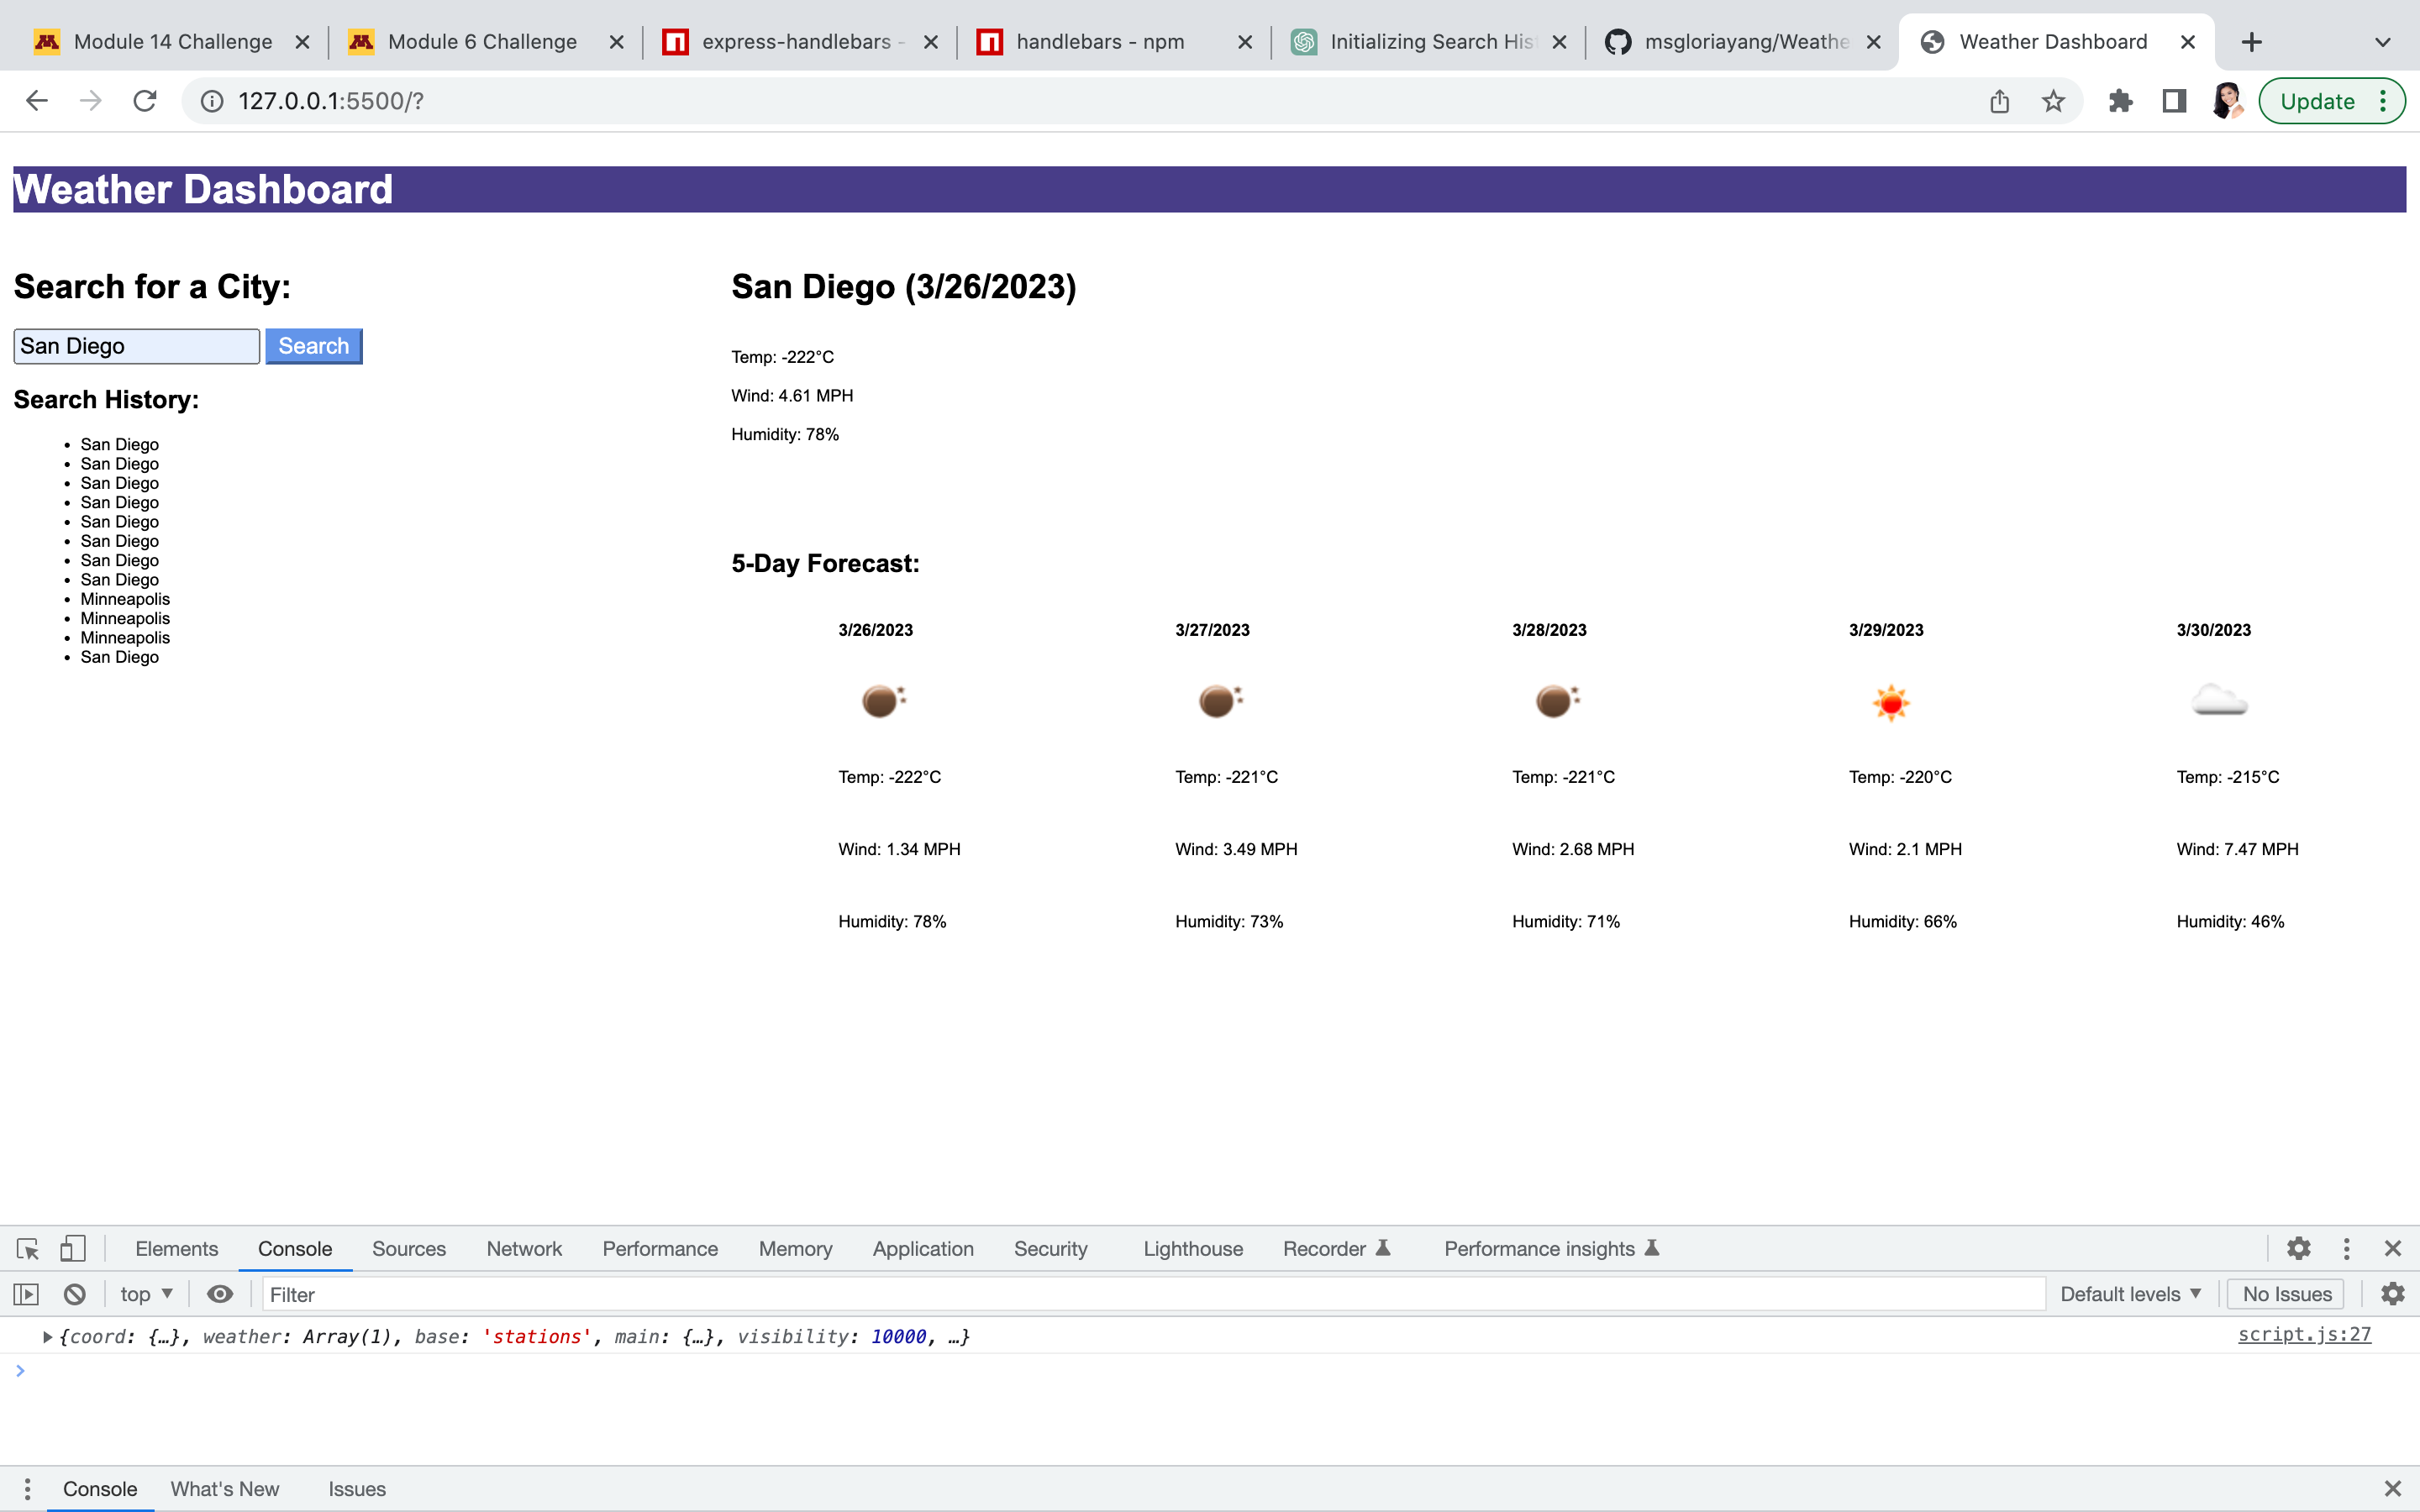Clear the console with the clear icon

click(75, 1293)
